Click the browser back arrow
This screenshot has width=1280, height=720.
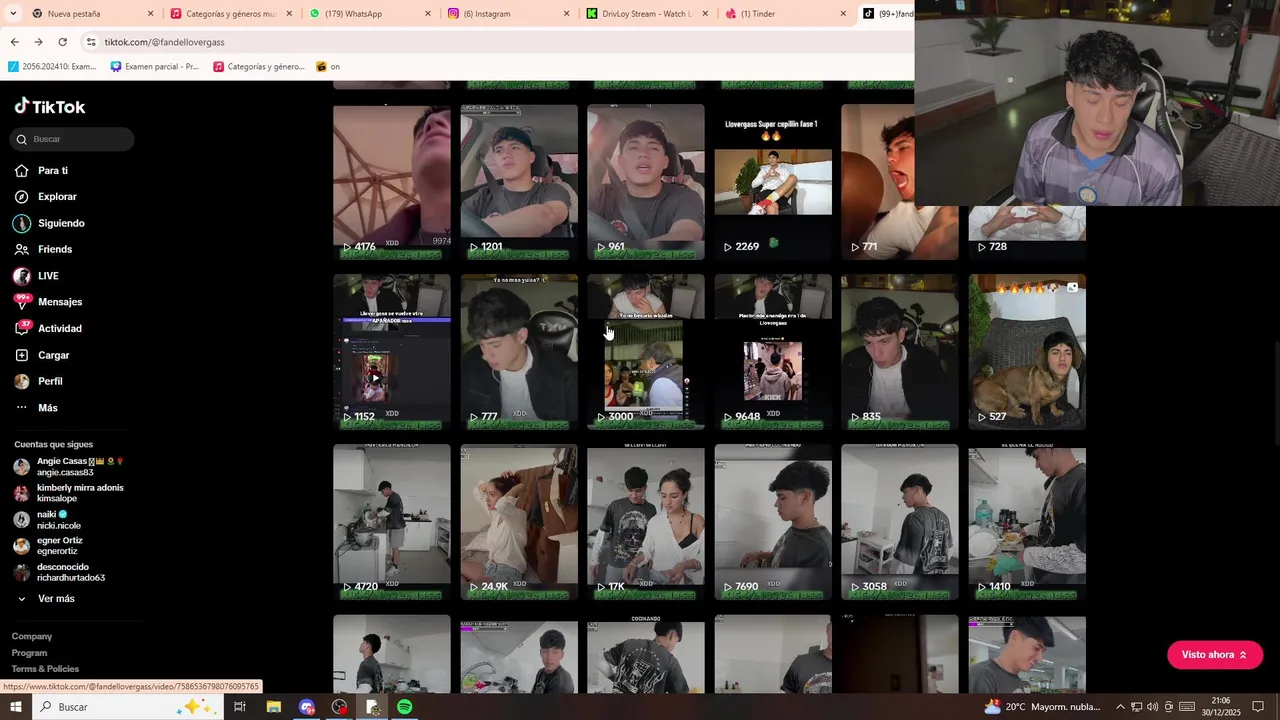click(x=14, y=42)
